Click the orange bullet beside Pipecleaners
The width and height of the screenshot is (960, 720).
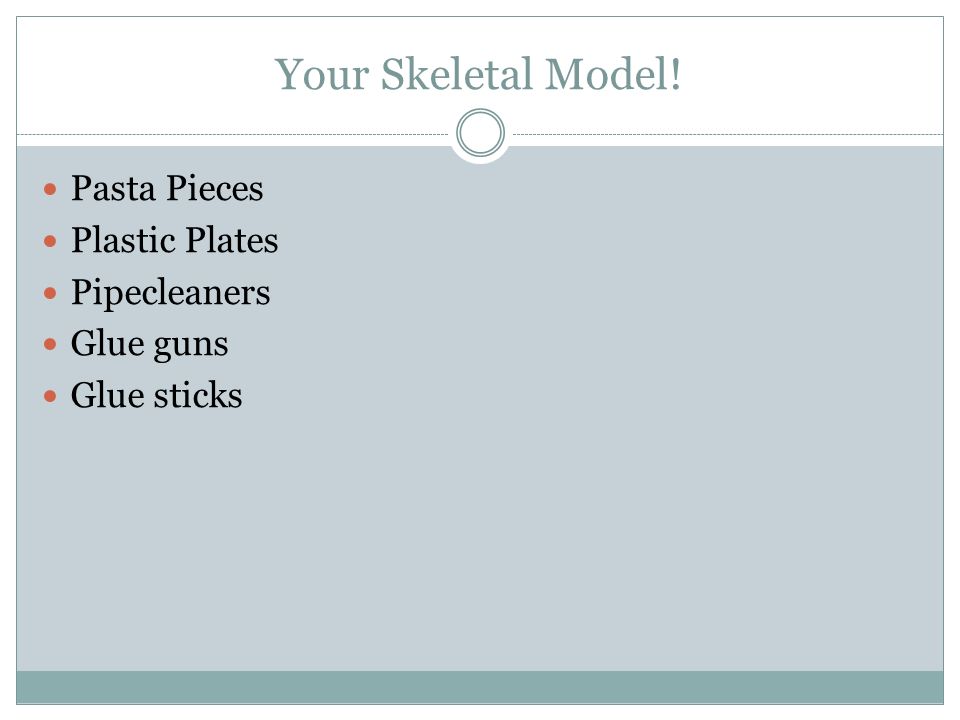click(50, 293)
